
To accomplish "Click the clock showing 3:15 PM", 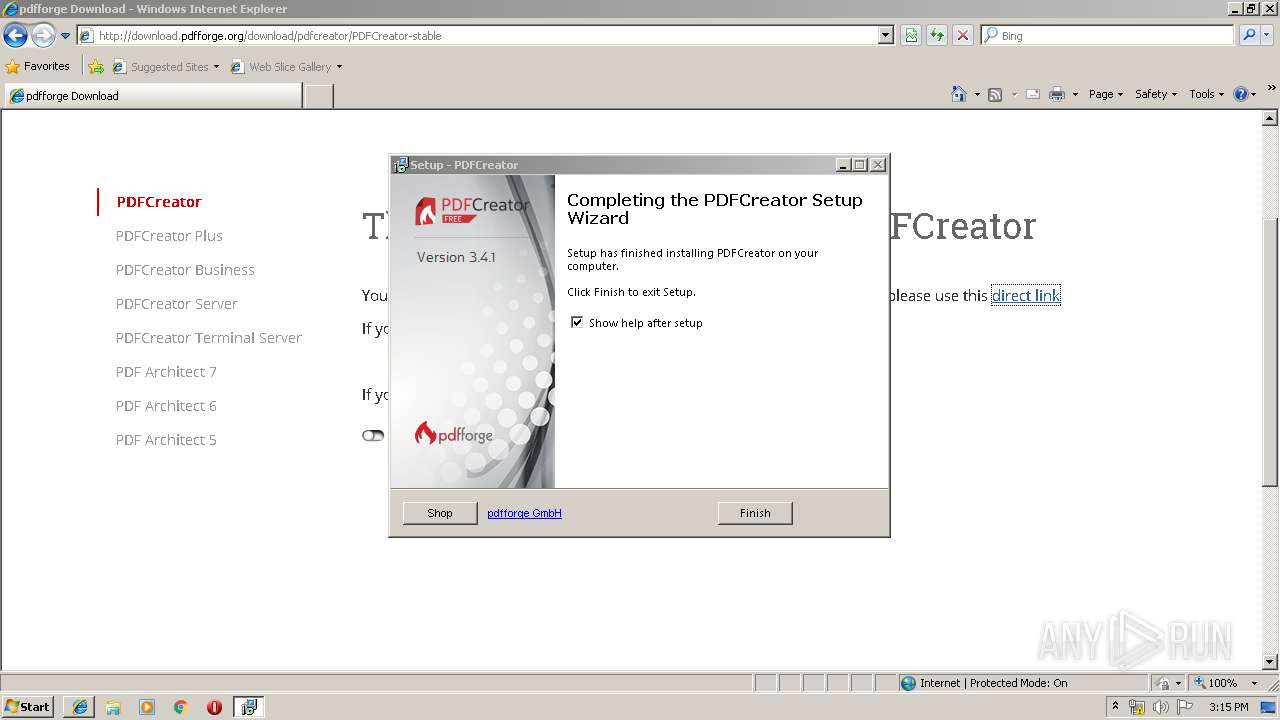I will click(1229, 707).
